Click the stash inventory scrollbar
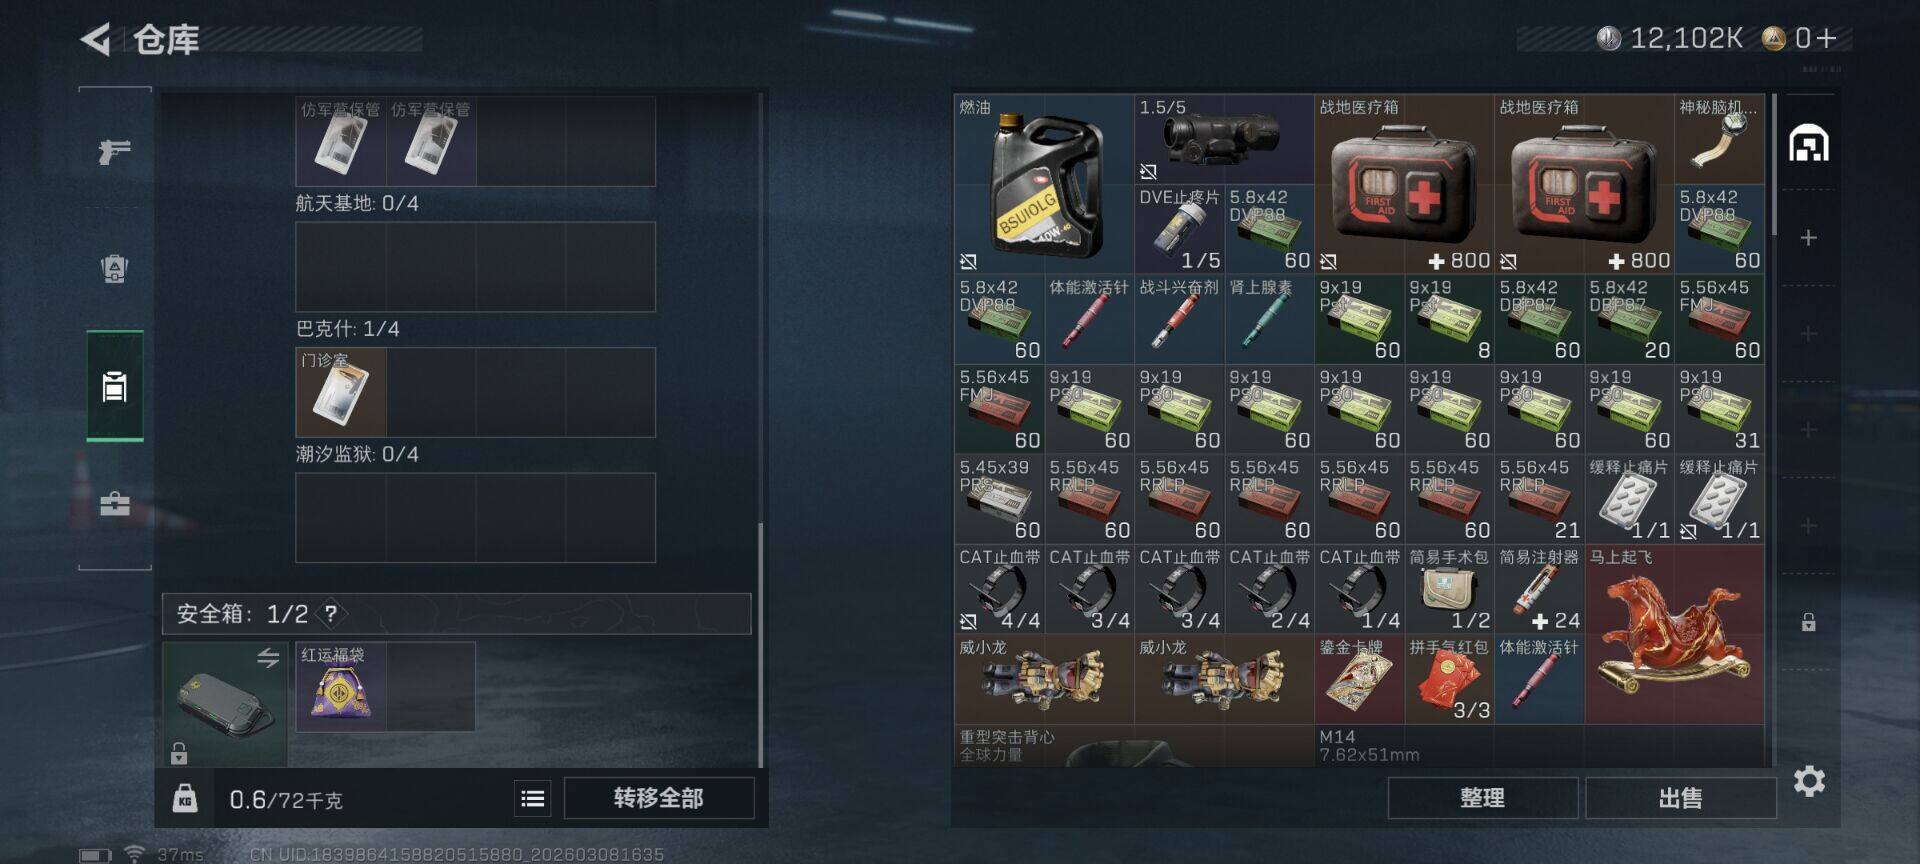Screen dimensions: 1920x864 point(1774,165)
